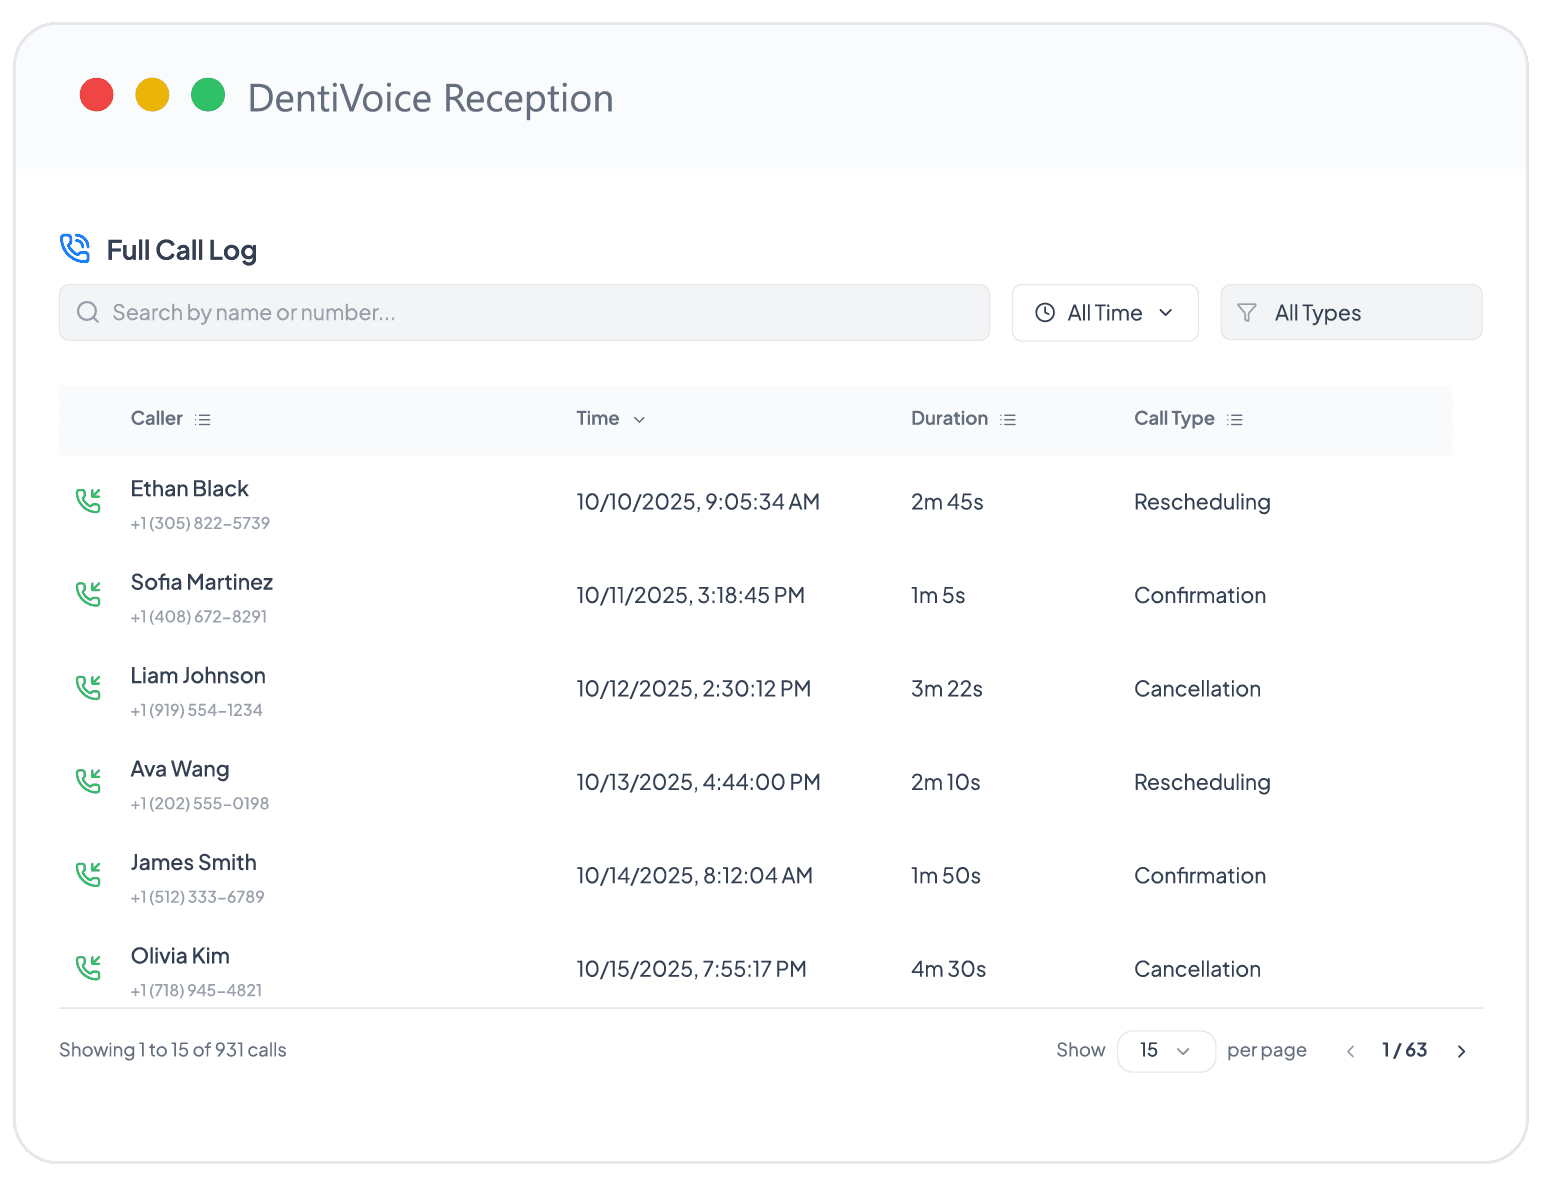This screenshot has width=1542, height=1190.
Task: Toggle the Time column sort order
Action: 639,420
